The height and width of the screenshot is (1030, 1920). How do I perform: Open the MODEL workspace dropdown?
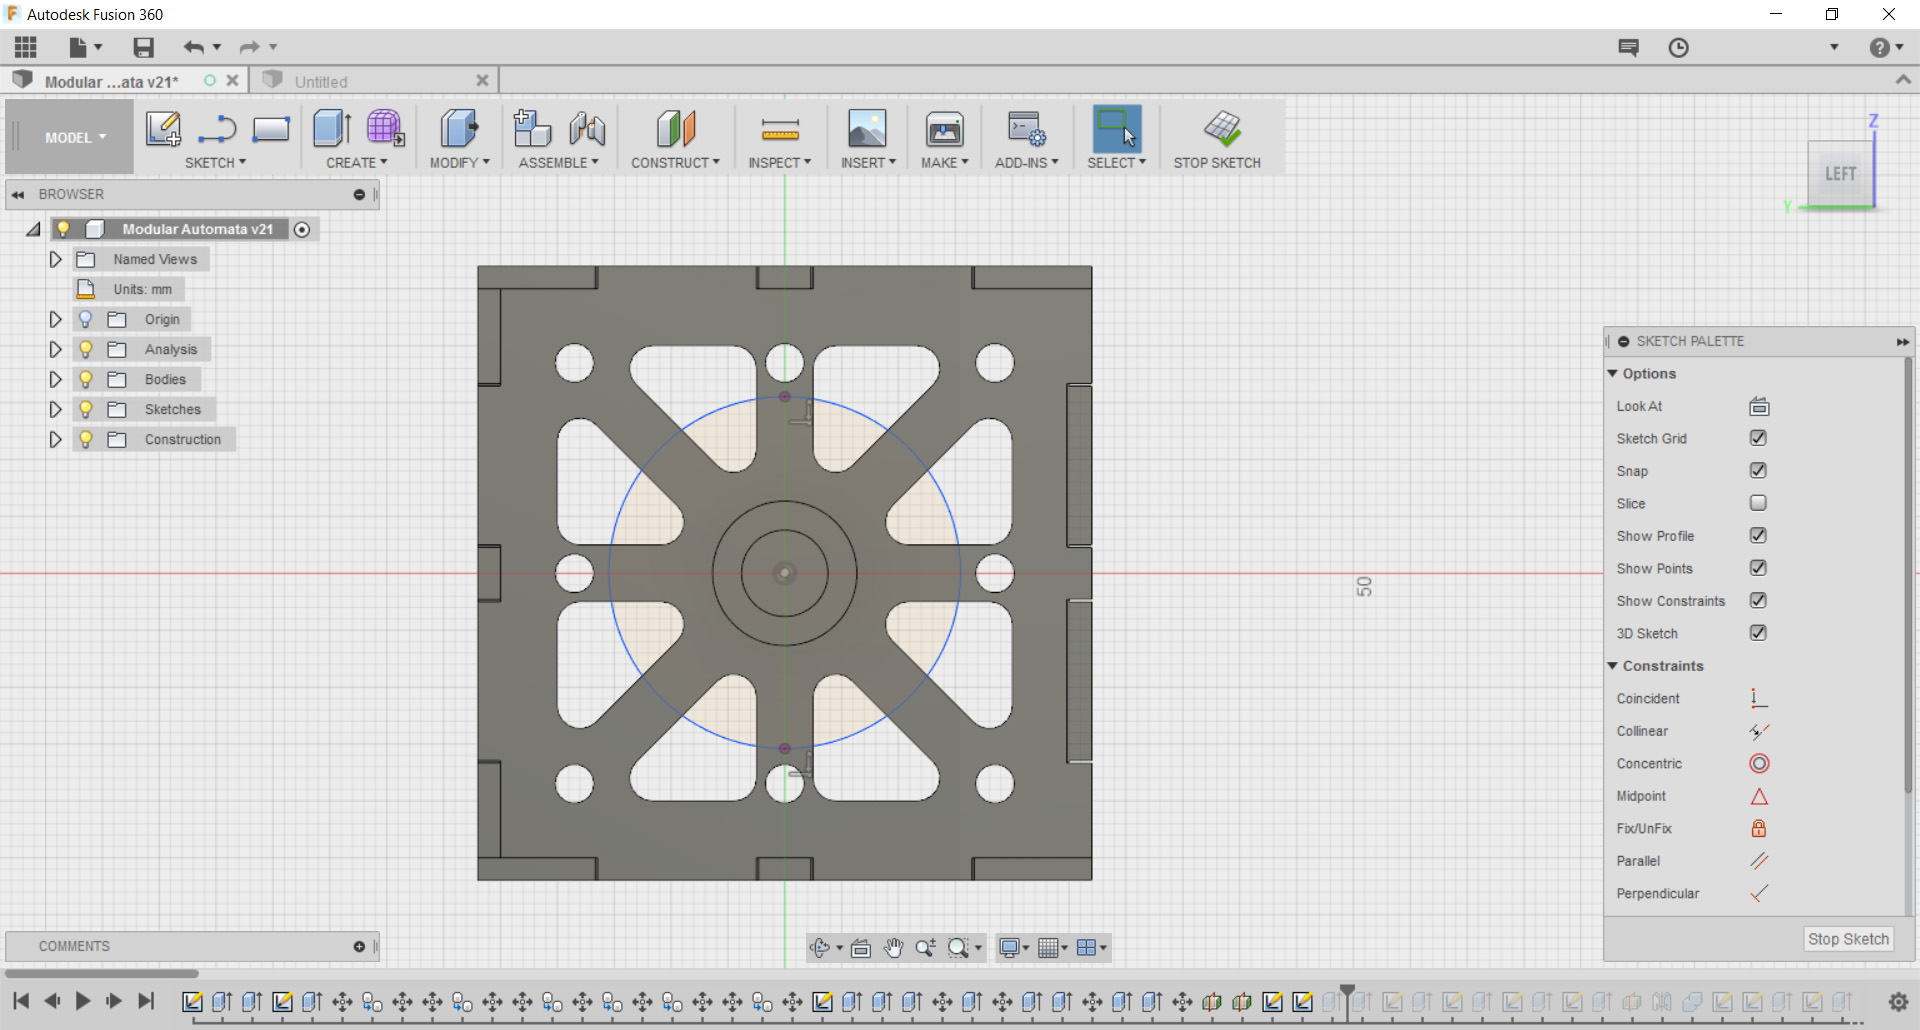click(x=75, y=138)
